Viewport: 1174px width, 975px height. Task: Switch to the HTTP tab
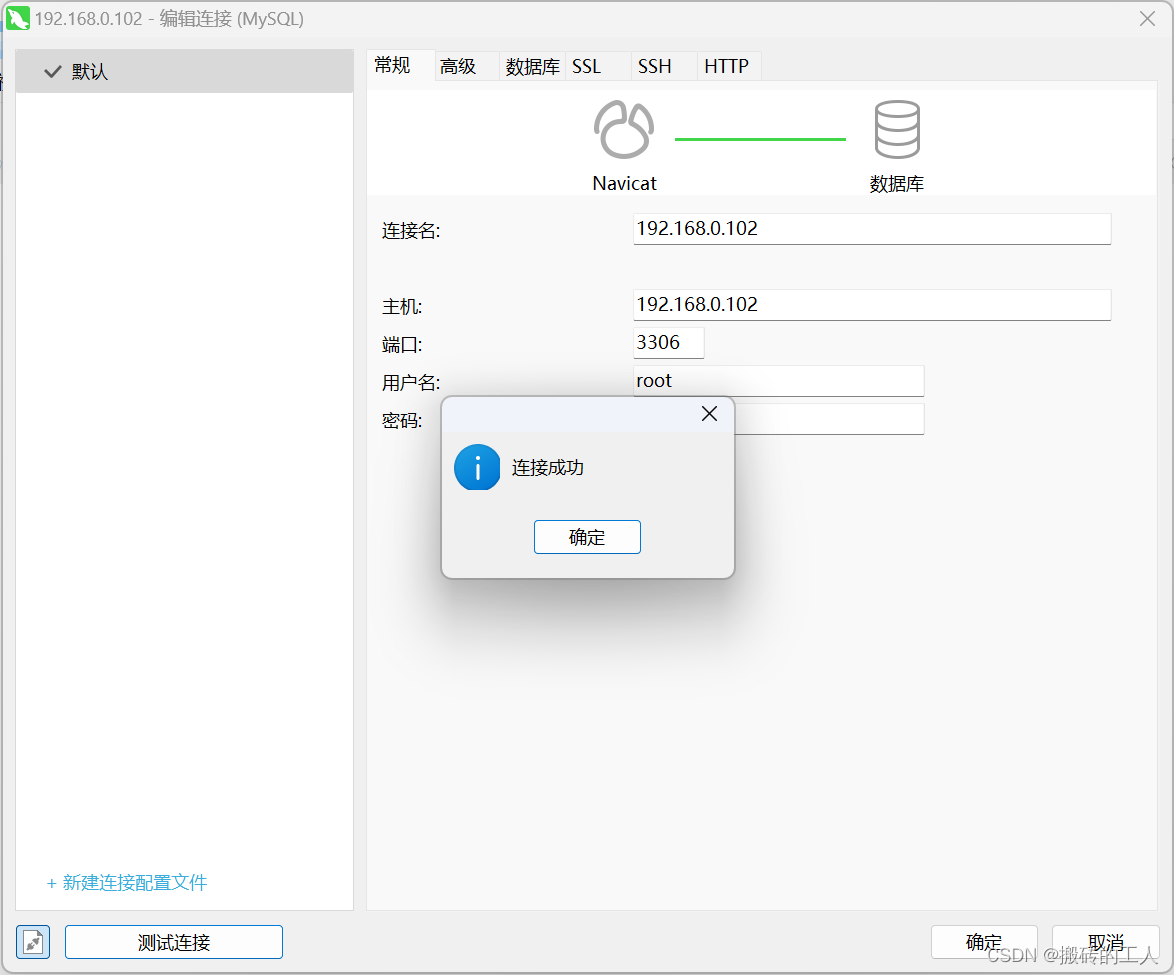(x=727, y=66)
